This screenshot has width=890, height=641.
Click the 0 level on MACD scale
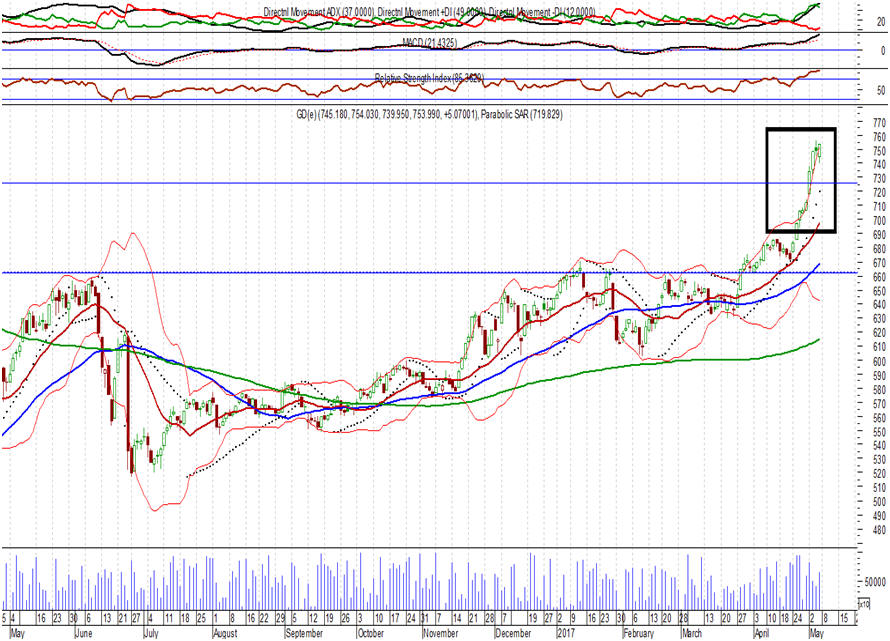[883, 51]
